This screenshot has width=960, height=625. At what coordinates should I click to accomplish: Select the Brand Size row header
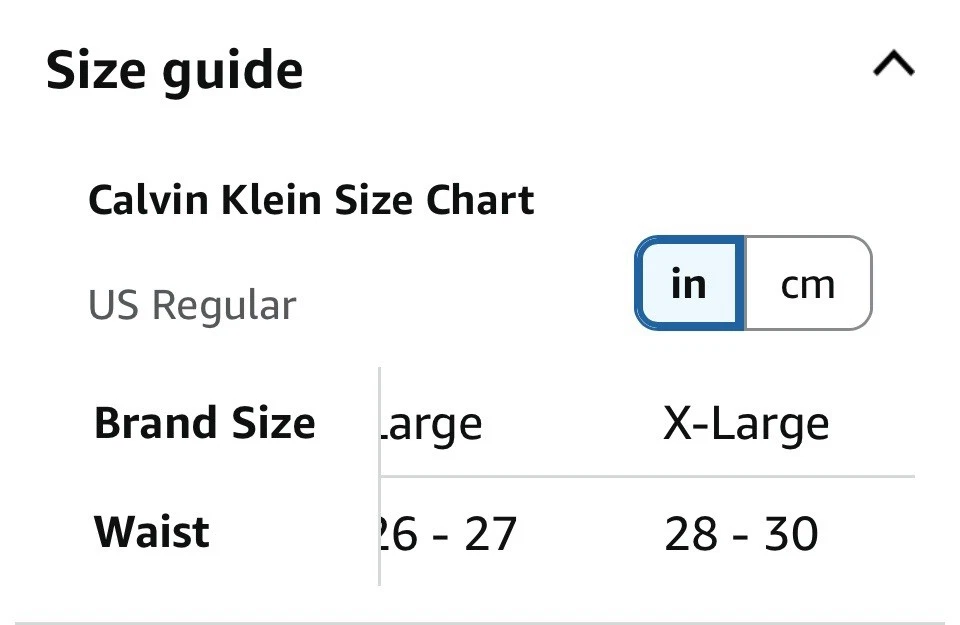click(204, 422)
